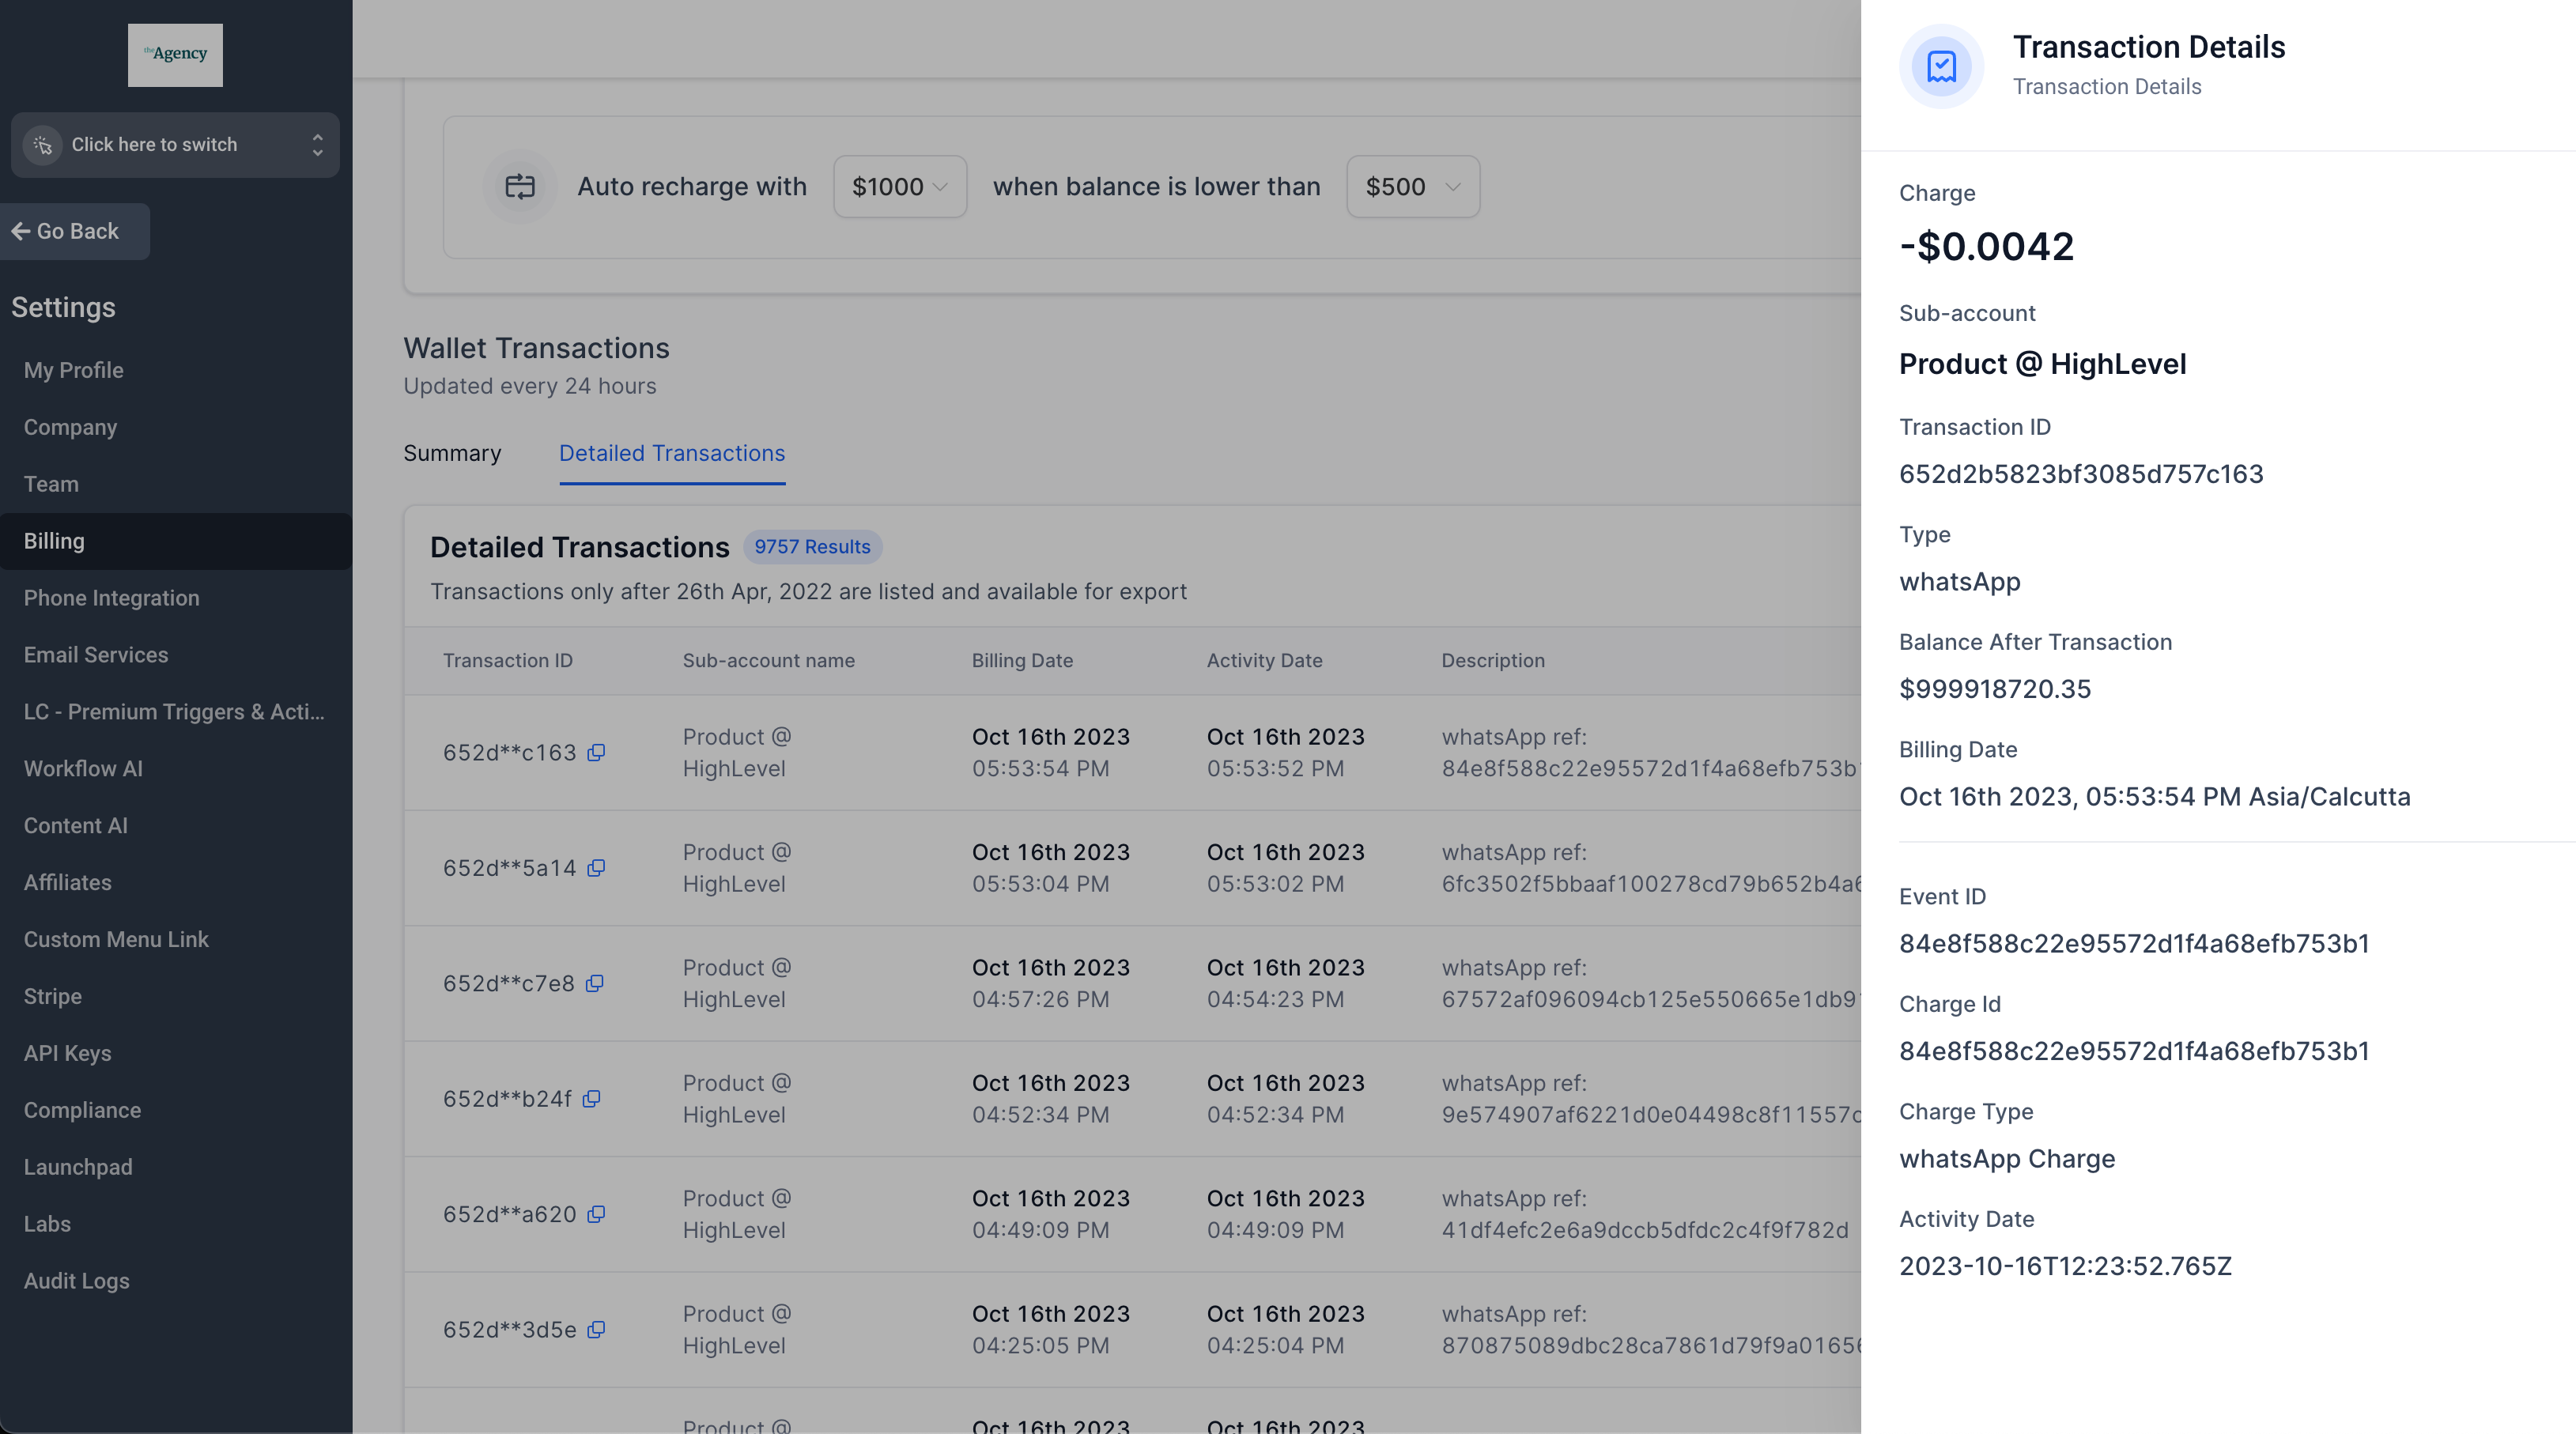Open Labs settings

click(47, 1224)
